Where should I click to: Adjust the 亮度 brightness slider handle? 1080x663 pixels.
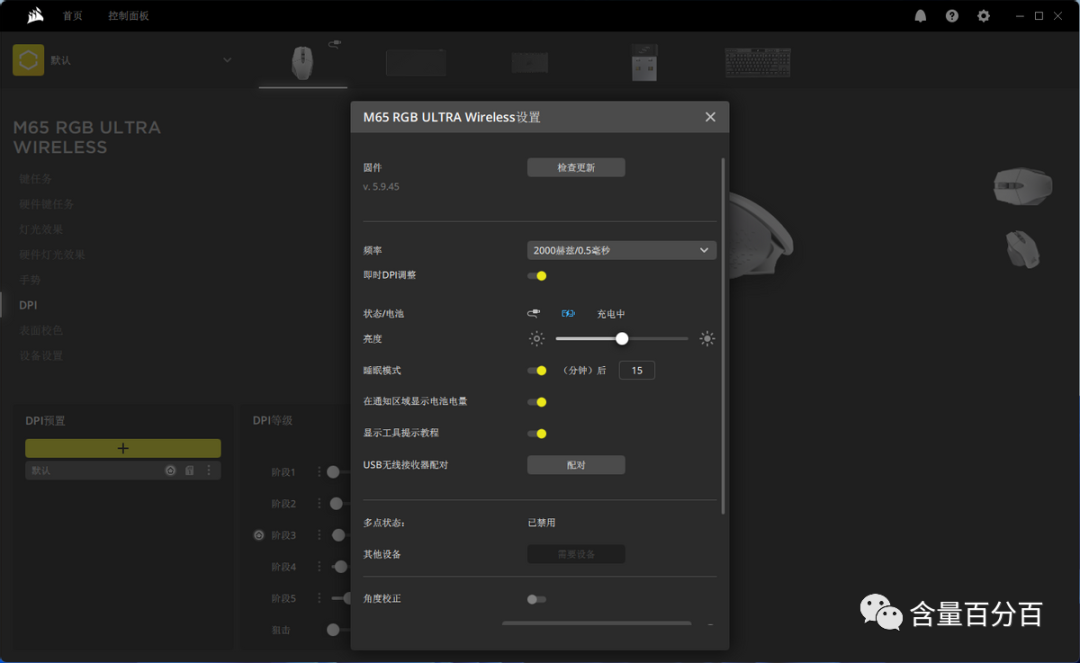622,339
